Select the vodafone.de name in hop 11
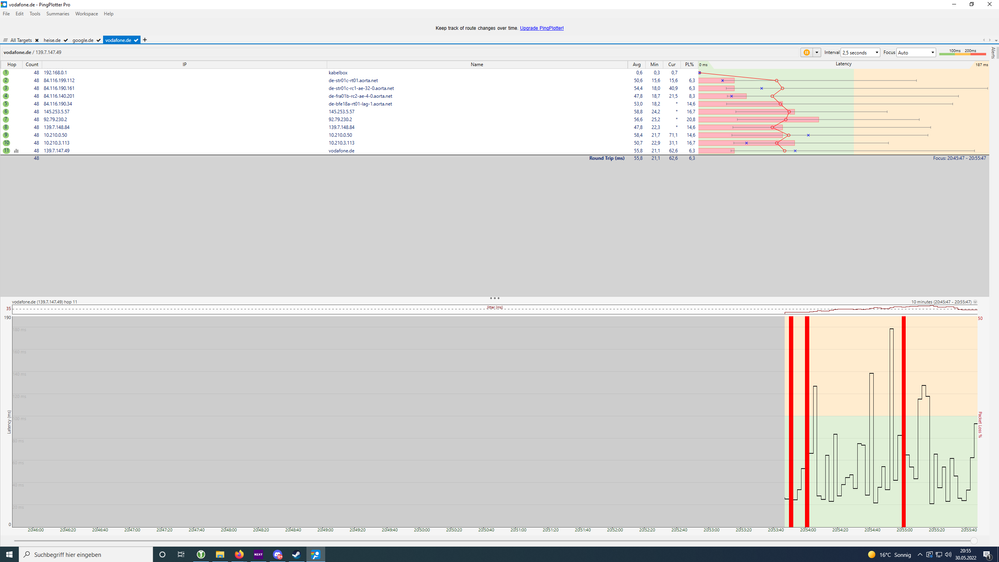Image resolution: width=999 pixels, height=562 pixels. [341, 151]
